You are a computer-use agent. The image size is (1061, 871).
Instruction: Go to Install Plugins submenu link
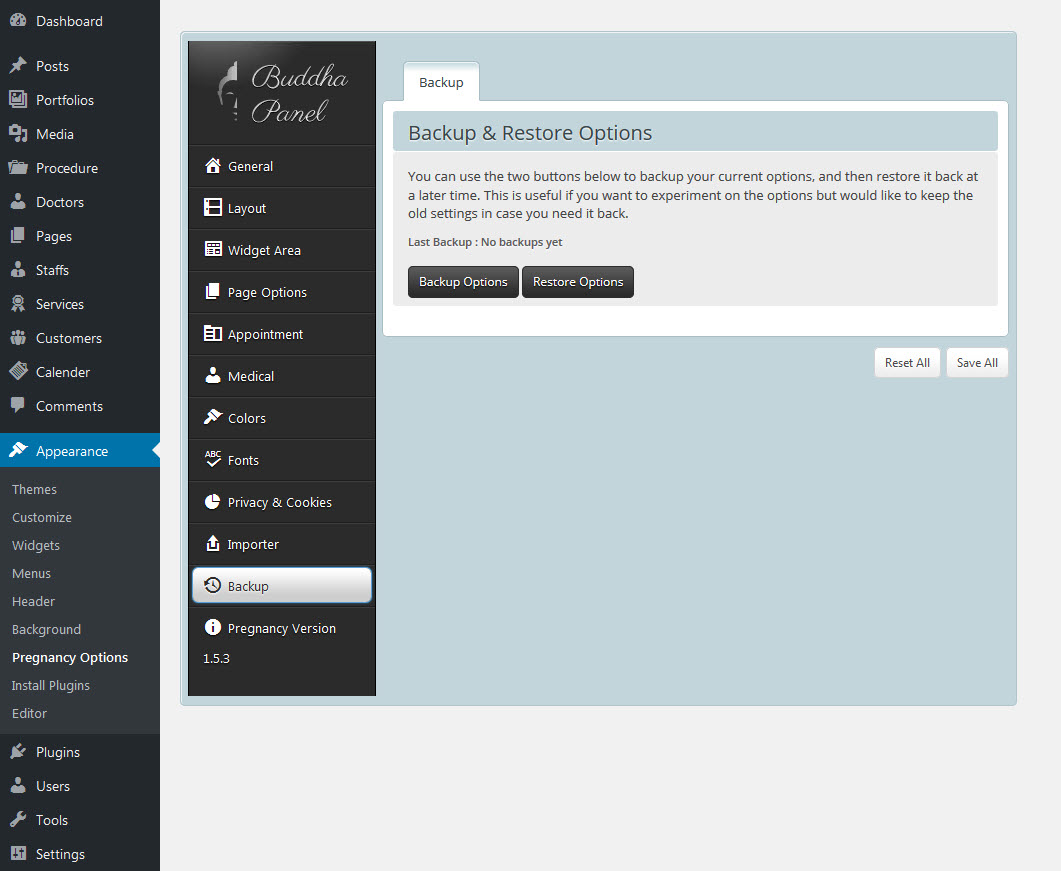pyautogui.click(x=51, y=685)
